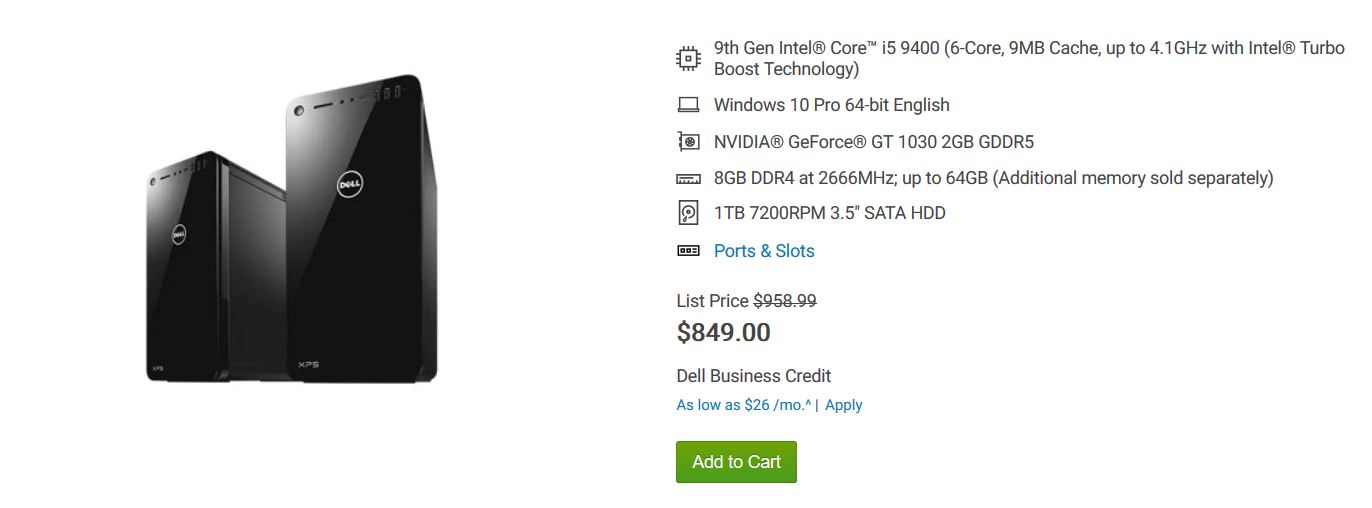
Task: Click Dell logo on small tower
Action: 179,235
